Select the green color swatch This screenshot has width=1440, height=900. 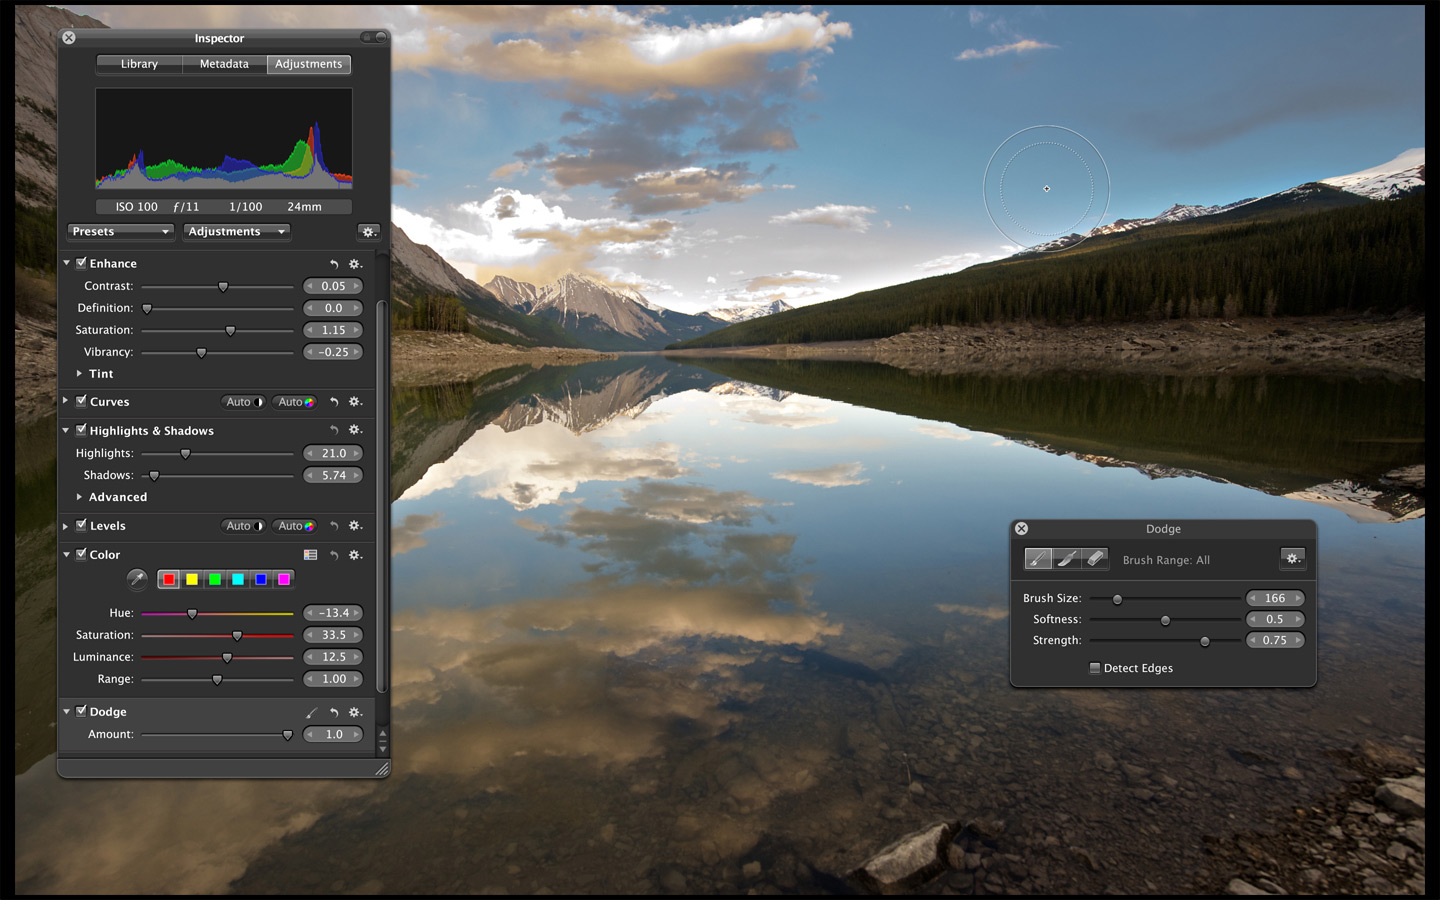pyautogui.click(x=215, y=579)
